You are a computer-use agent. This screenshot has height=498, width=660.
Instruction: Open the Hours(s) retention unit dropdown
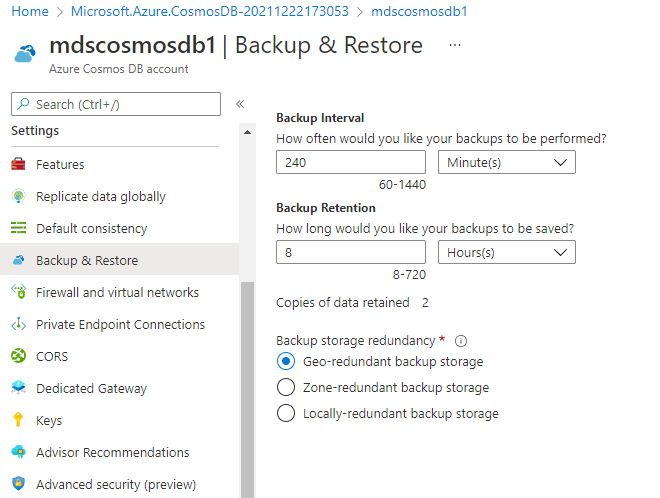pos(507,253)
